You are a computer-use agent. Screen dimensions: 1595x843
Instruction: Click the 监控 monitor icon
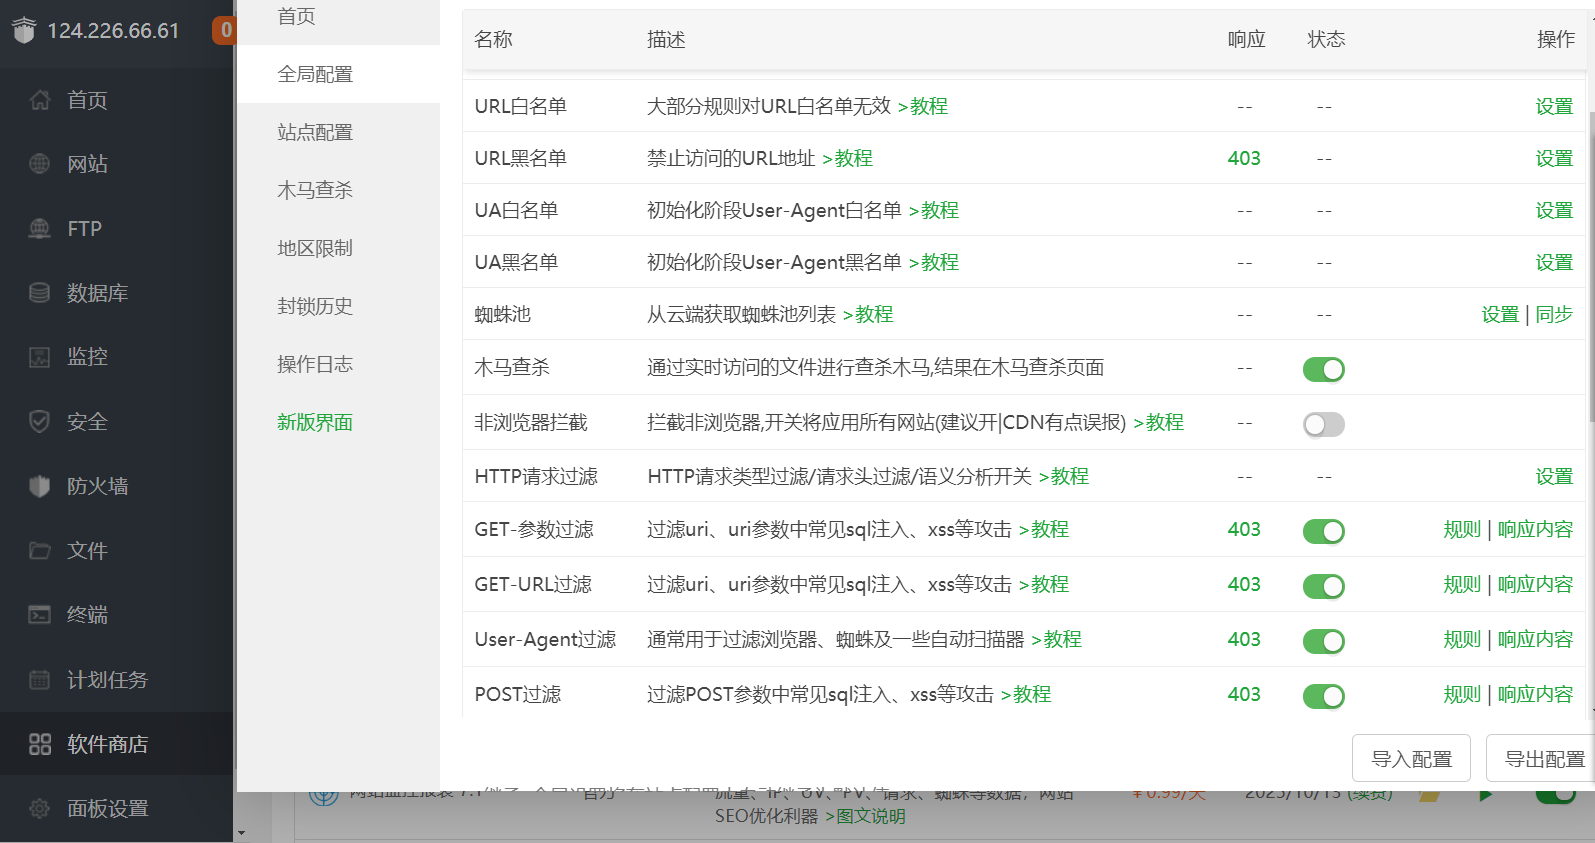click(39, 357)
